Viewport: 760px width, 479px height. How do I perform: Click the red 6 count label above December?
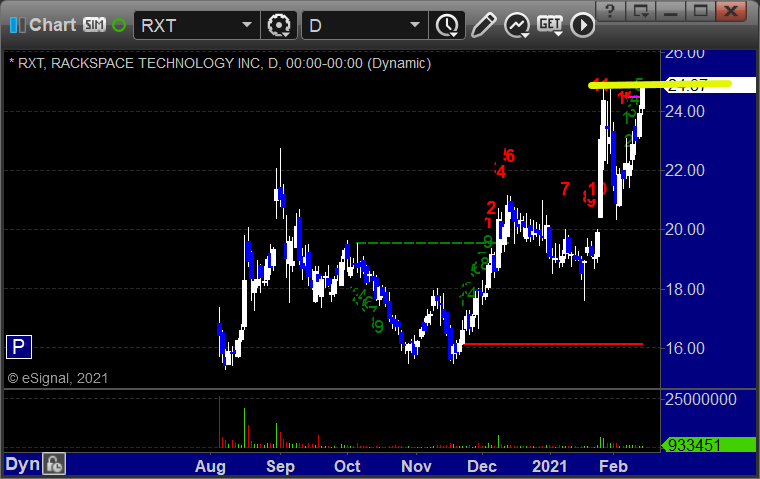[509, 156]
